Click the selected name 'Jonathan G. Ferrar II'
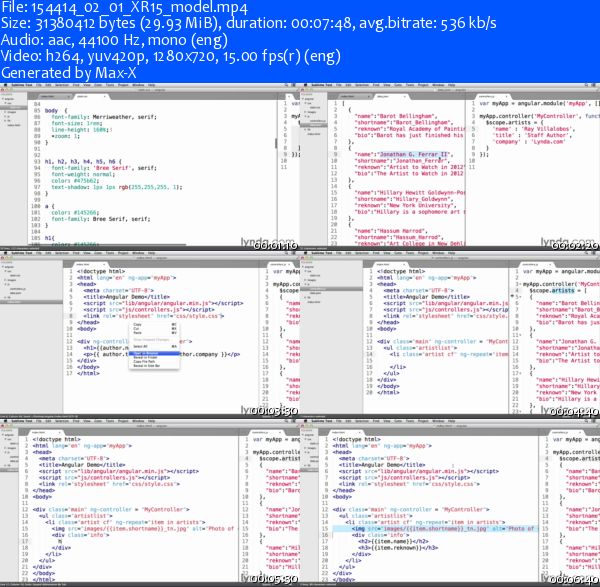 (413, 155)
